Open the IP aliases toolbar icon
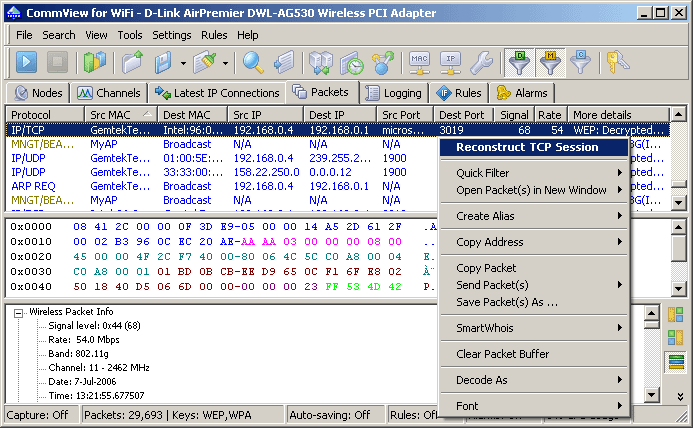693x428 pixels. (450, 62)
